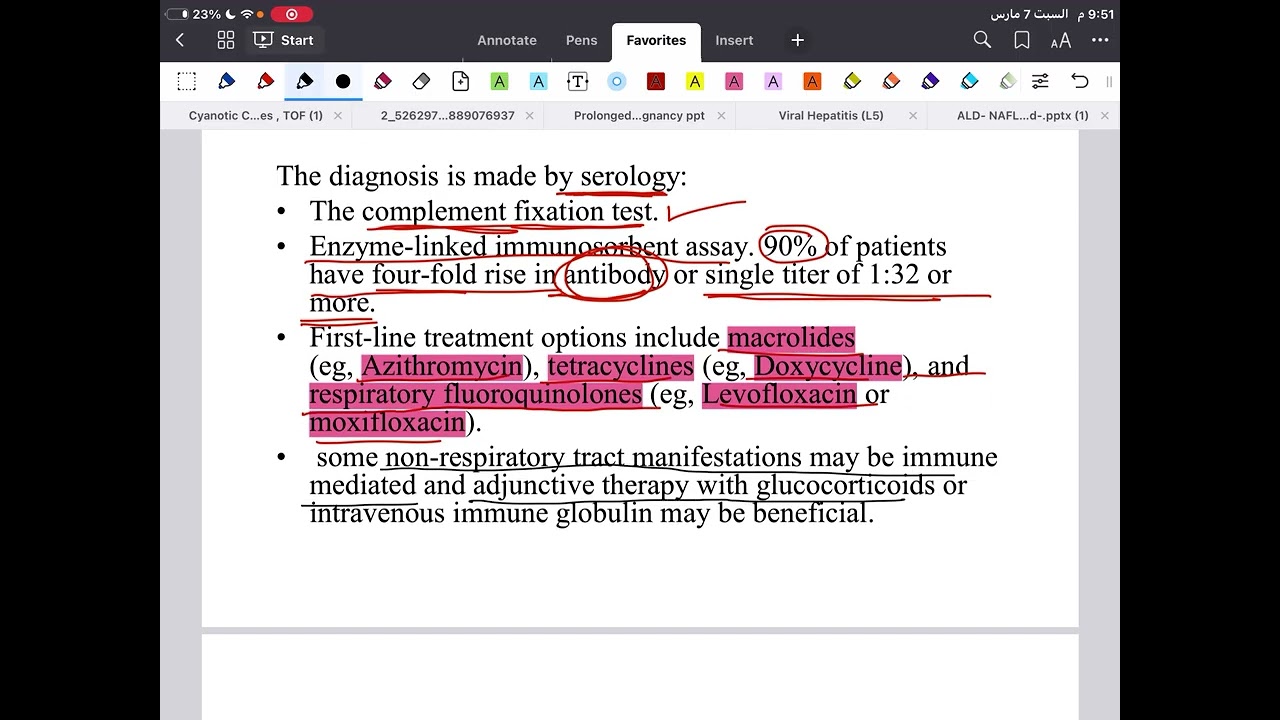
Task: Switch to the Pens tab
Action: [x=581, y=40]
